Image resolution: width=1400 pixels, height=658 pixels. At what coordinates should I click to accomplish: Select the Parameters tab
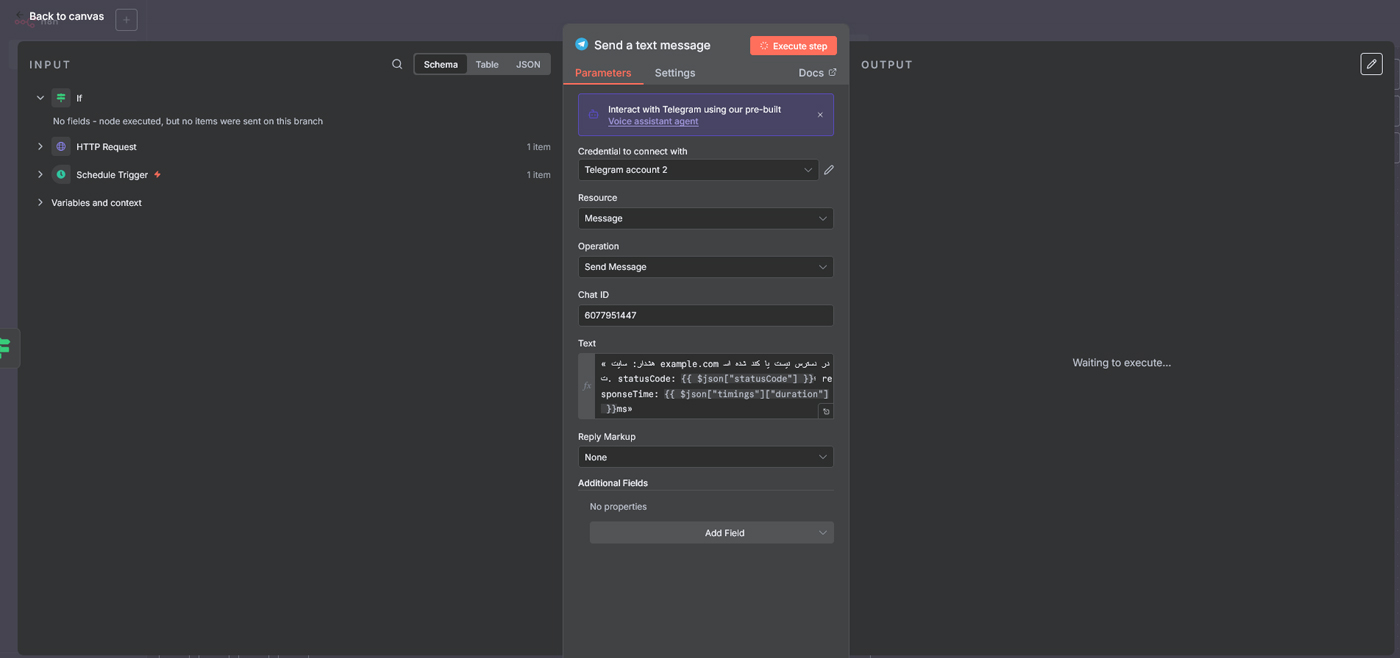pyautogui.click(x=603, y=73)
